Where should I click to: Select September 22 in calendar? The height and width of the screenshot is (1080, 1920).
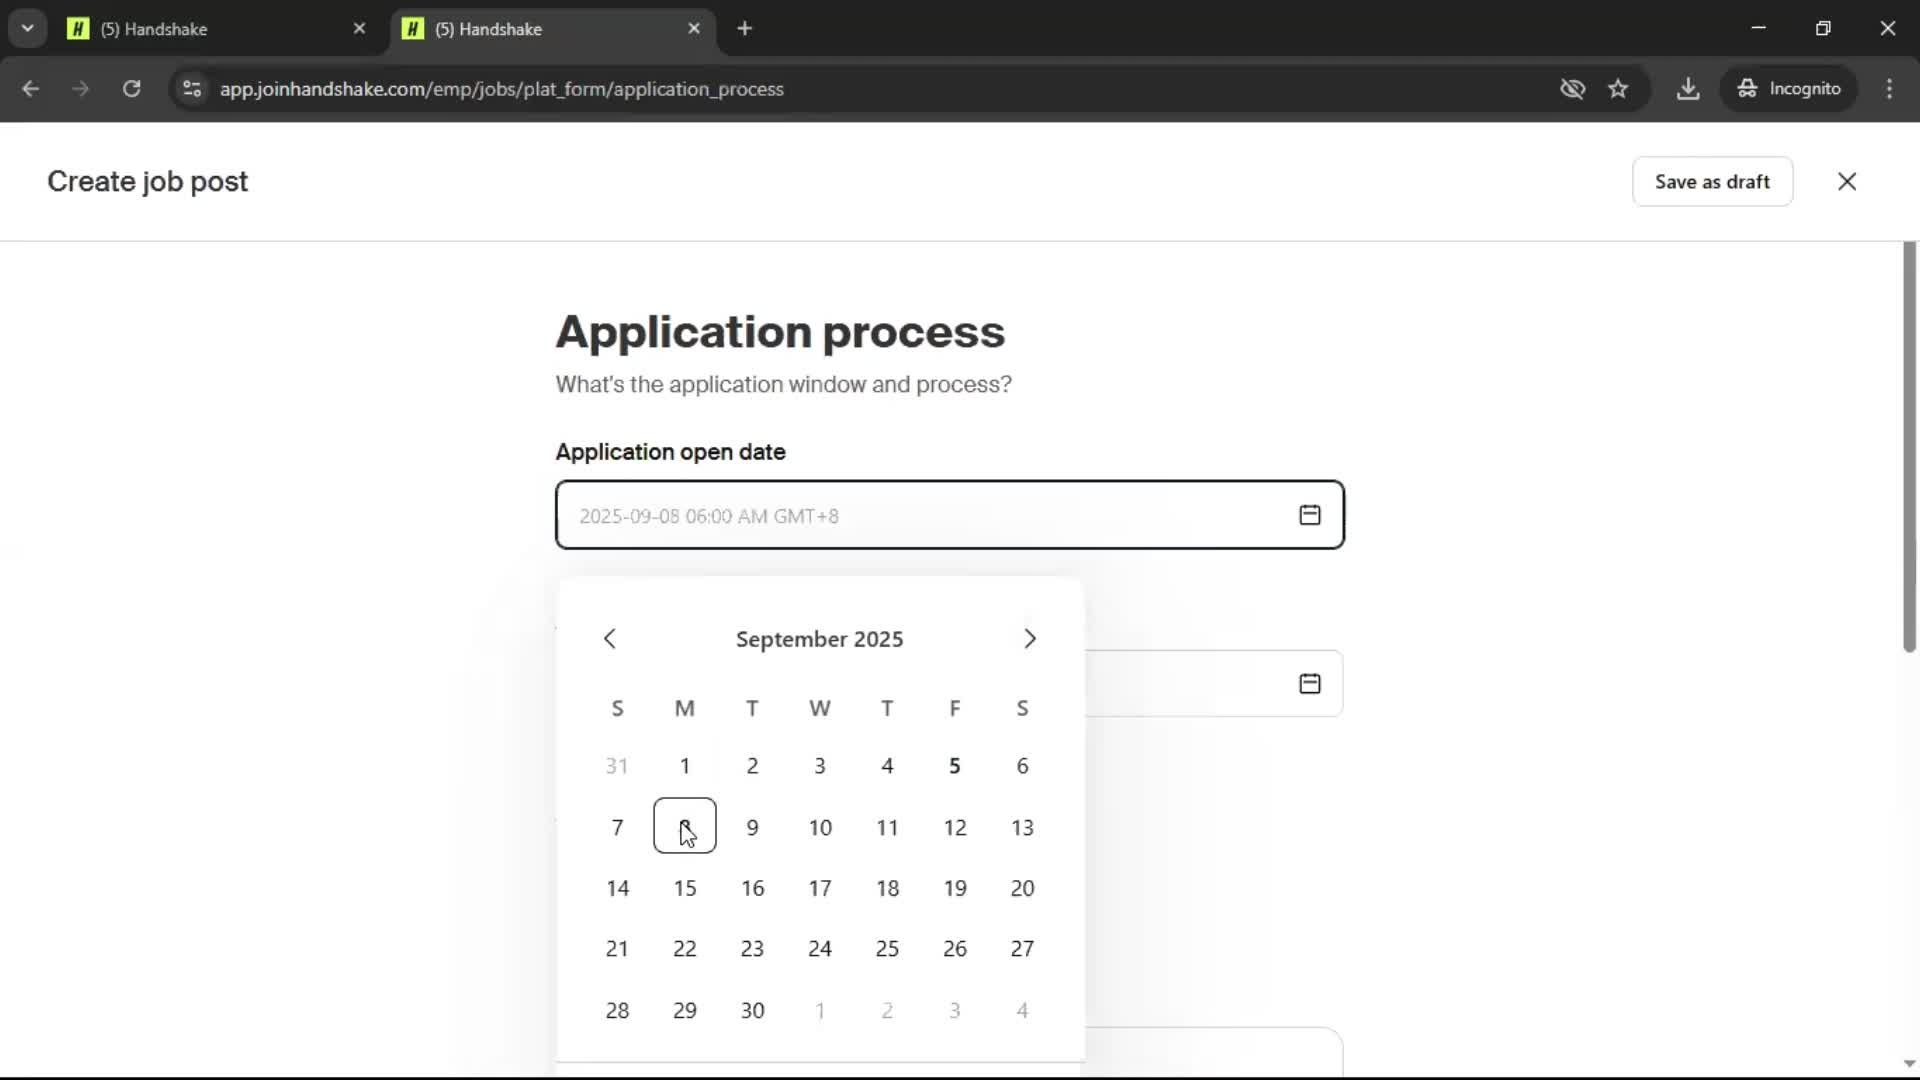click(685, 949)
